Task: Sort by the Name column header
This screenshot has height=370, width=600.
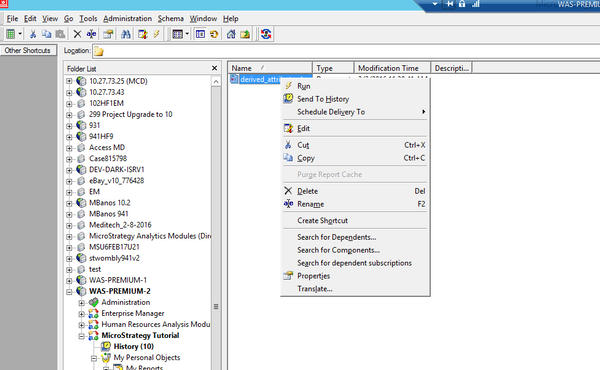Action: 270,68
